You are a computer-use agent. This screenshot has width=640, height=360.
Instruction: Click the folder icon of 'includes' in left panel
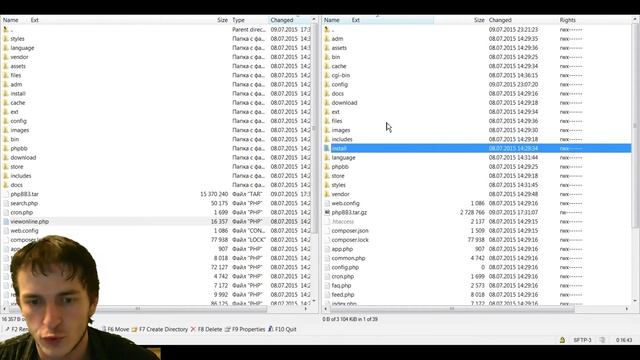point(6,176)
